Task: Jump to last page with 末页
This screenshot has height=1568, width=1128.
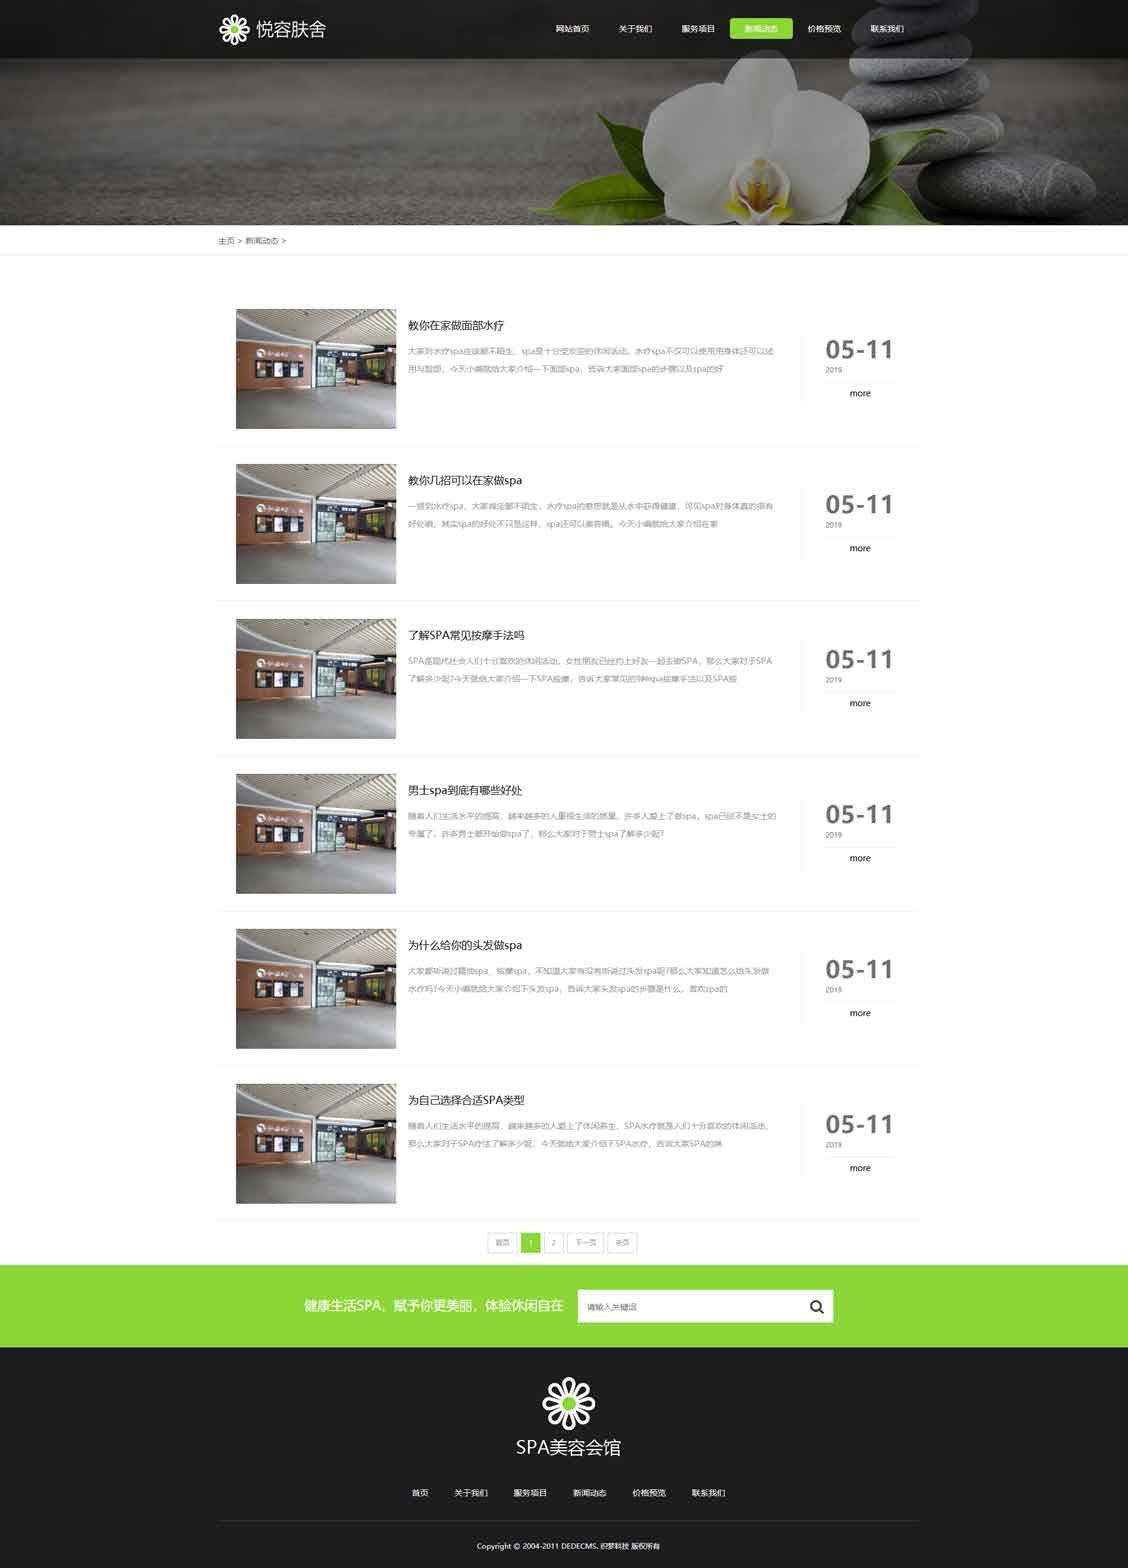Action: 622,1243
